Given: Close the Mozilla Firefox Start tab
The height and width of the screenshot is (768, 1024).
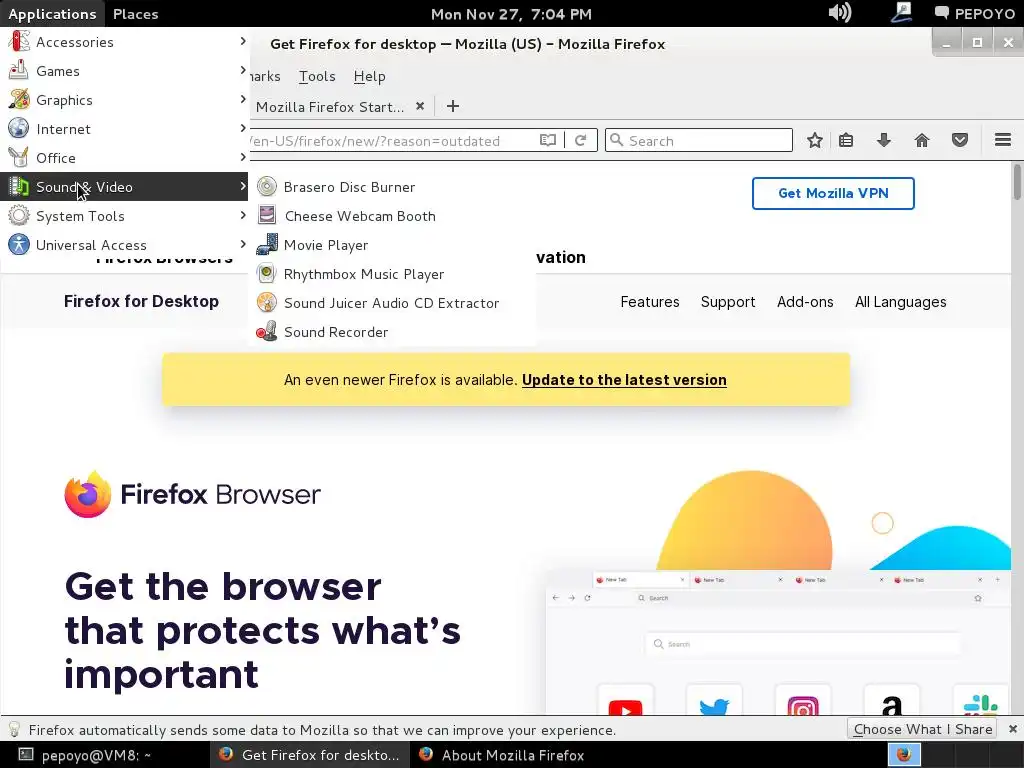Looking at the screenshot, I should (420, 106).
